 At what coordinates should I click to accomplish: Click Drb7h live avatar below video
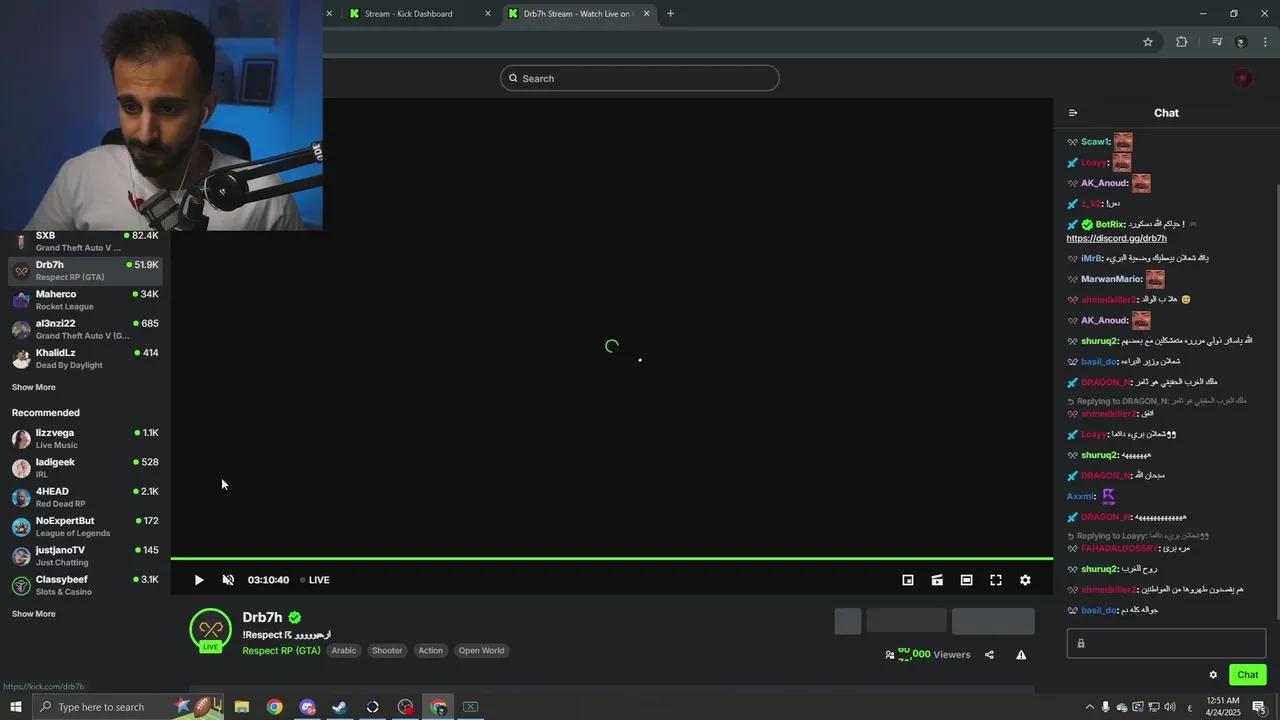(210, 630)
